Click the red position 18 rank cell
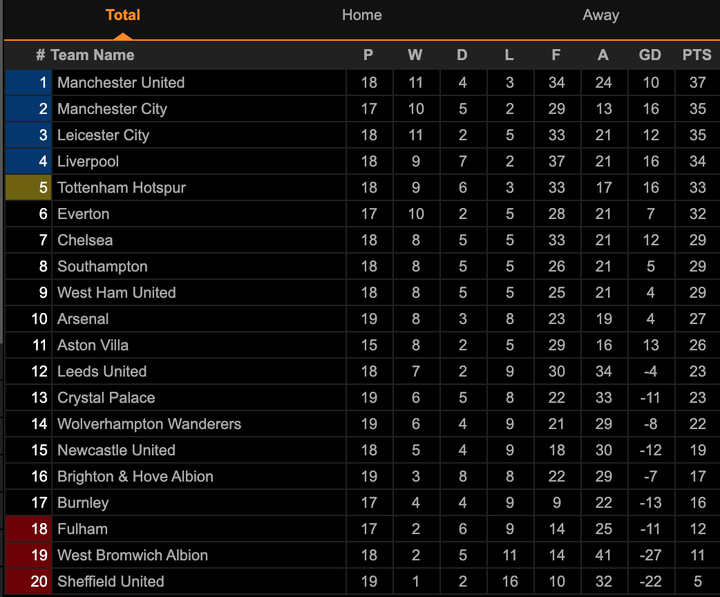The image size is (720, 597). click(28, 529)
